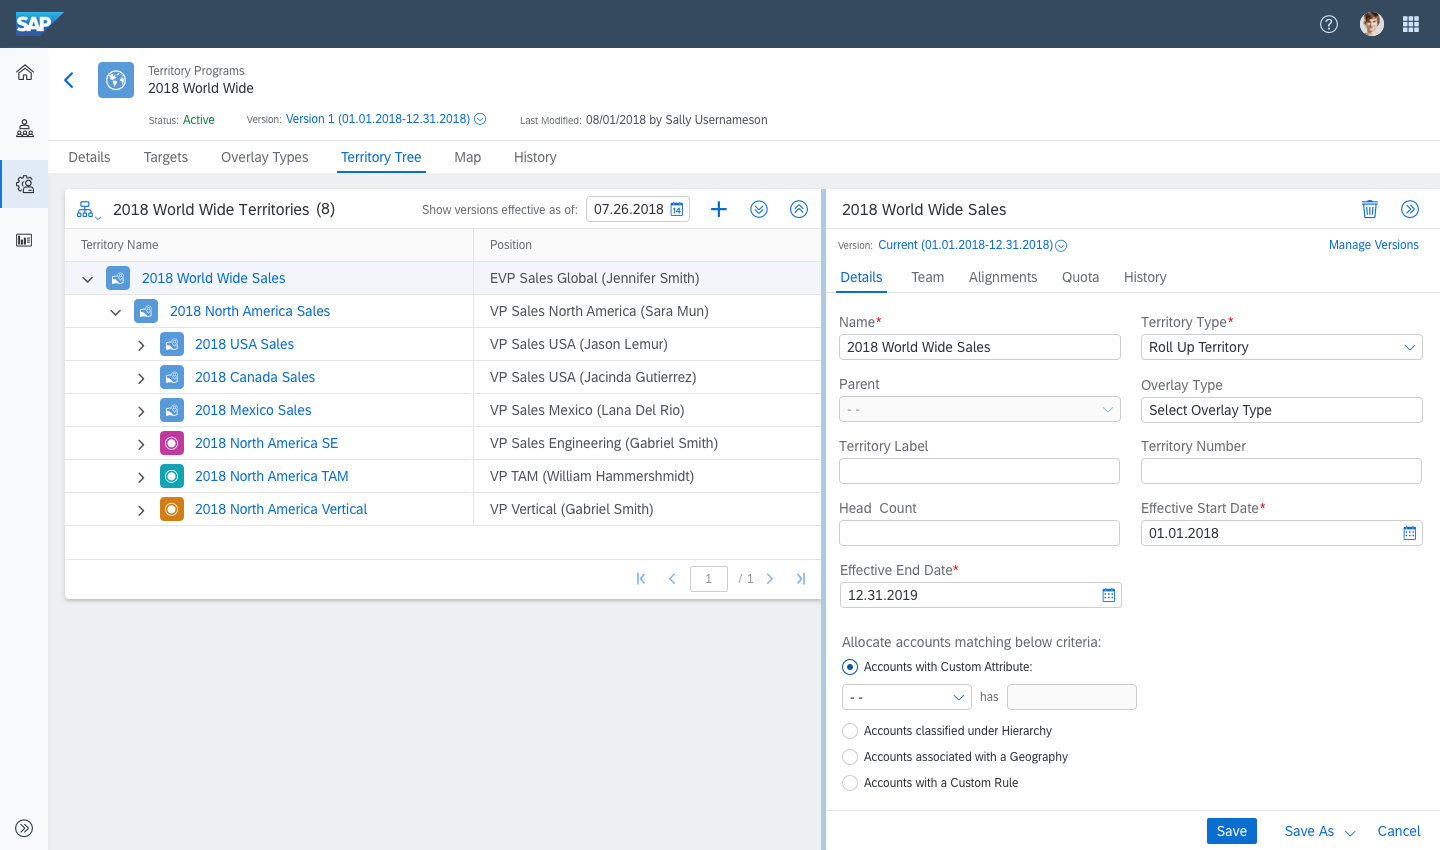The image size is (1440, 850).
Task: Open Effective End Date calendar picker
Action: pyautogui.click(x=1109, y=595)
